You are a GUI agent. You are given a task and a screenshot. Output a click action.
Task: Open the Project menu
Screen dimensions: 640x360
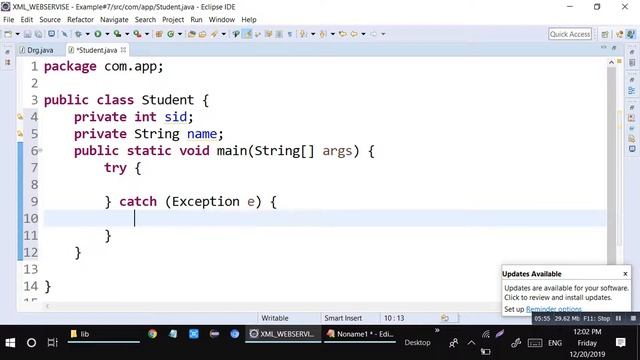coord(173,20)
